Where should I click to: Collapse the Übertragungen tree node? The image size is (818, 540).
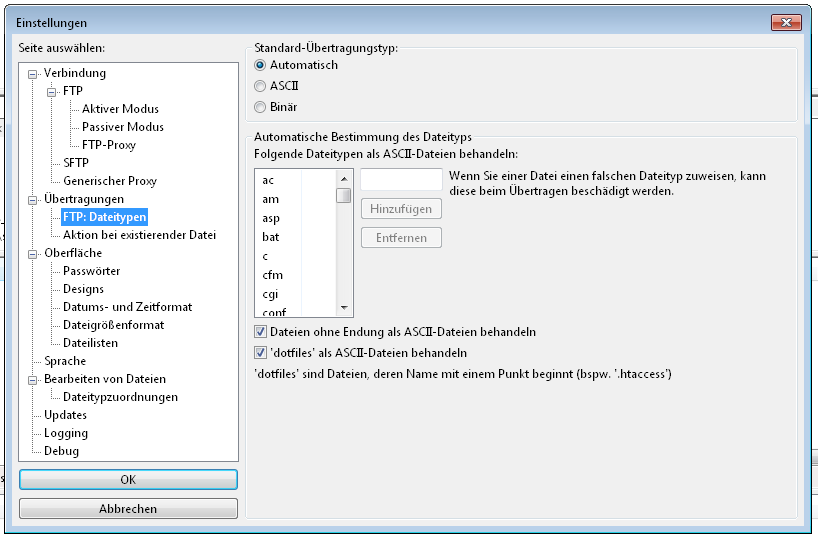33,200
